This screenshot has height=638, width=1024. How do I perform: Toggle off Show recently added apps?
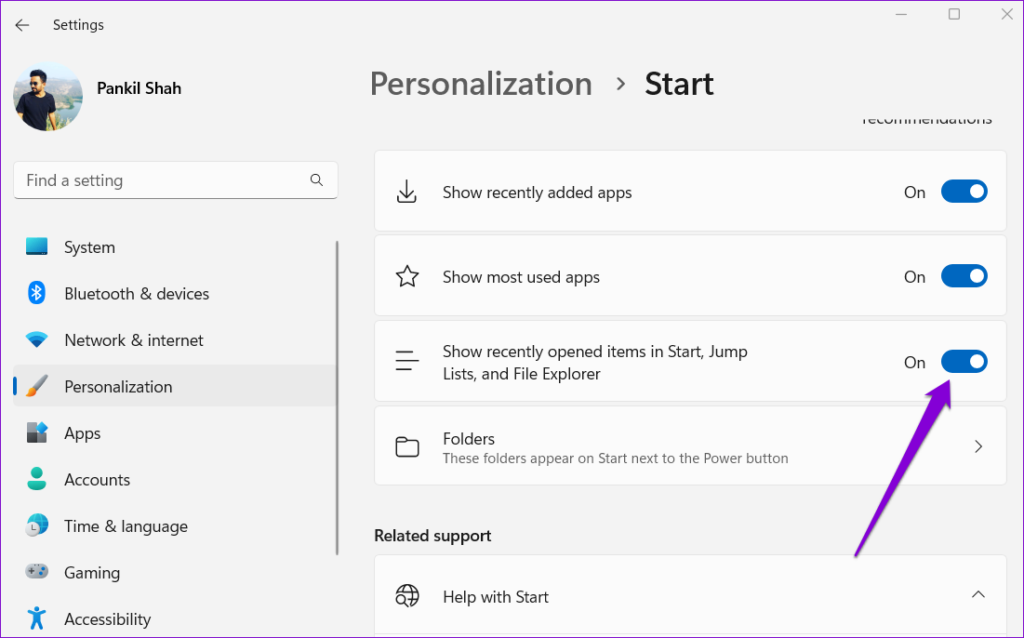[963, 191]
